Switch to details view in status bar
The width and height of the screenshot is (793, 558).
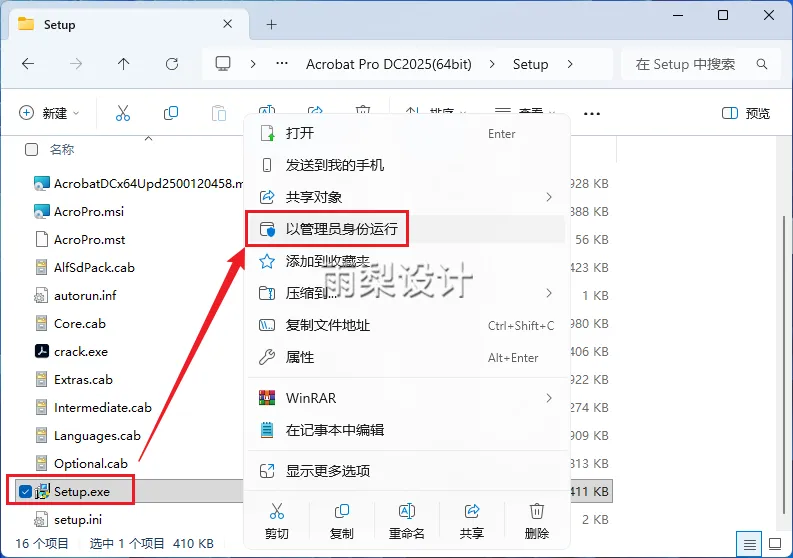749,544
